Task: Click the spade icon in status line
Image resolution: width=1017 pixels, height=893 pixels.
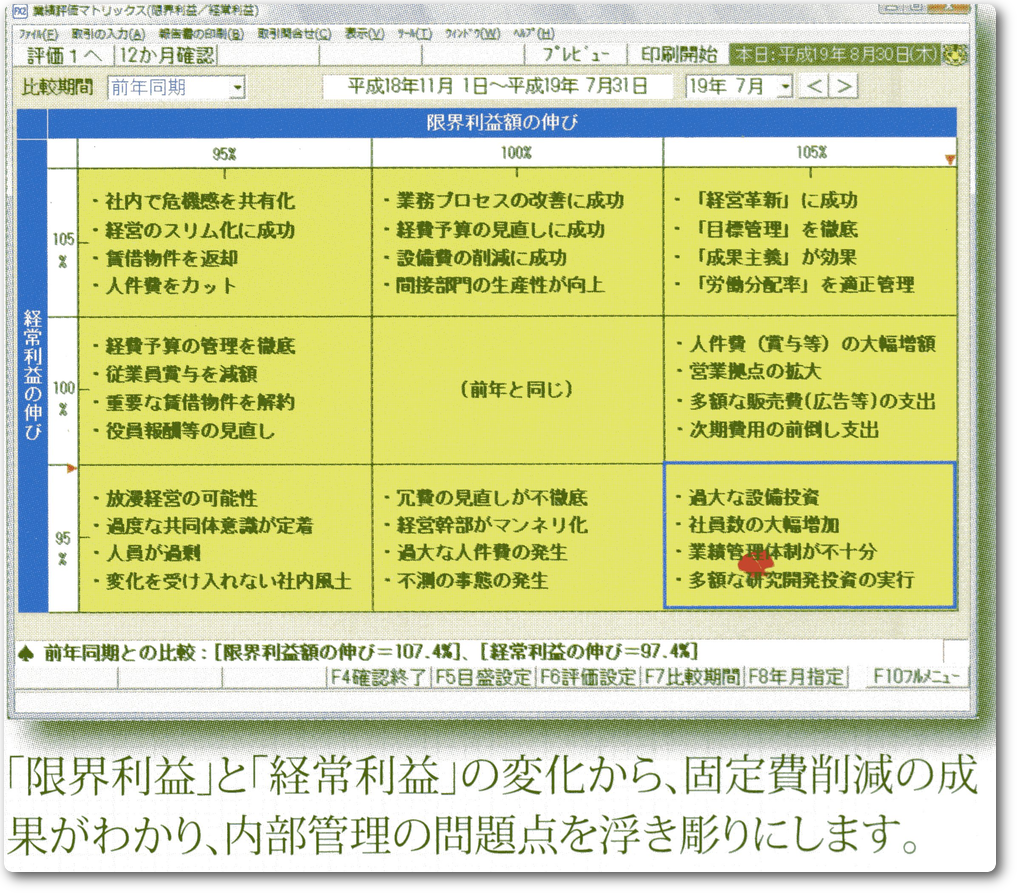Action: click(x=27, y=652)
